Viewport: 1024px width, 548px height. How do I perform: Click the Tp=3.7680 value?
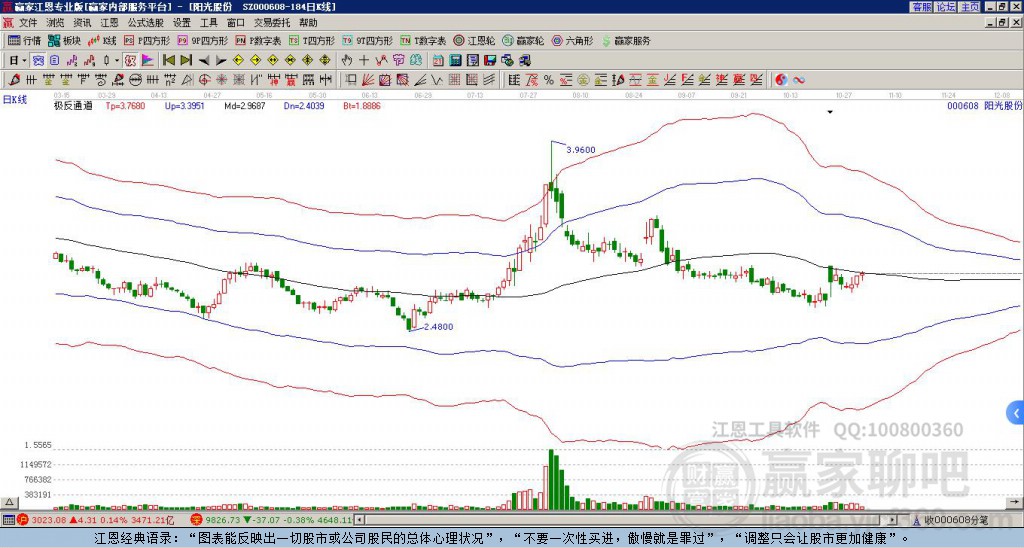[125, 105]
